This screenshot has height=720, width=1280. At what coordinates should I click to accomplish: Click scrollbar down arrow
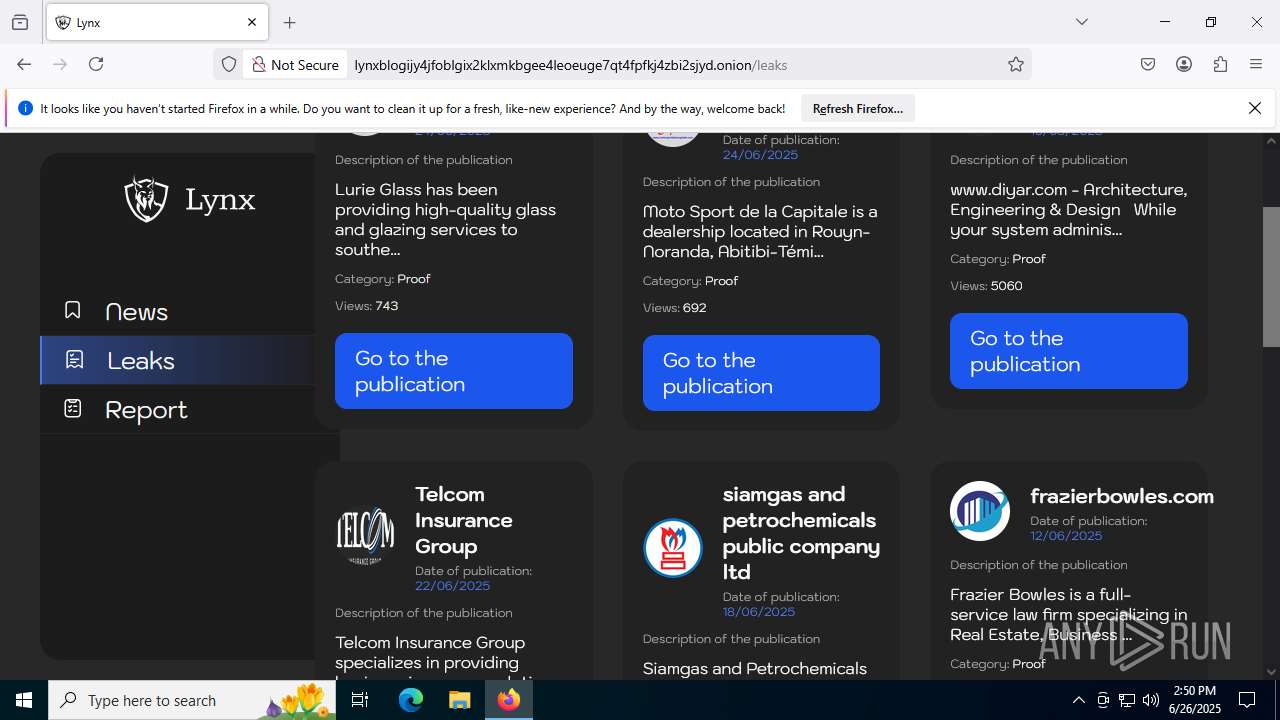click(x=1271, y=672)
